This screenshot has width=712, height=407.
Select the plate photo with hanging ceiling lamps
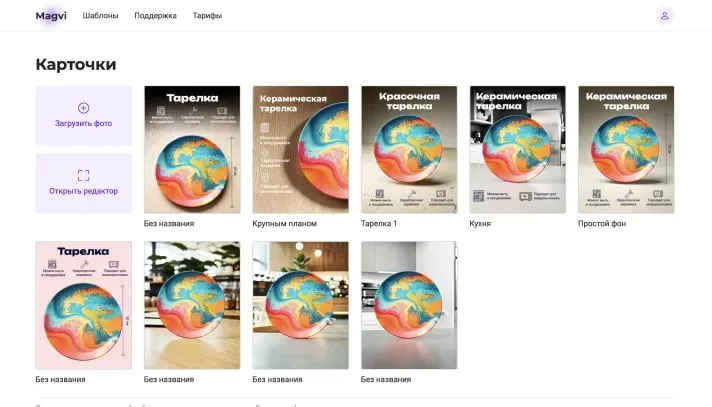300,305
